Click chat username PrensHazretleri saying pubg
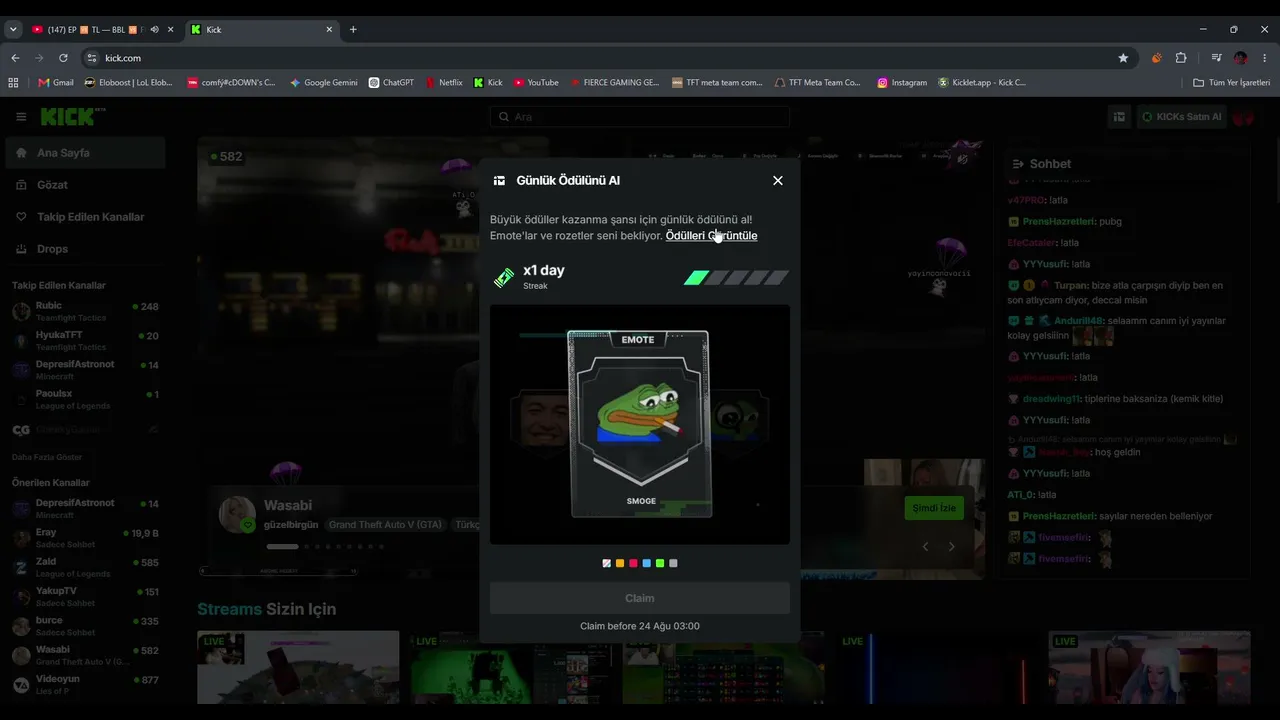The width and height of the screenshot is (1280, 720). (x=1058, y=222)
